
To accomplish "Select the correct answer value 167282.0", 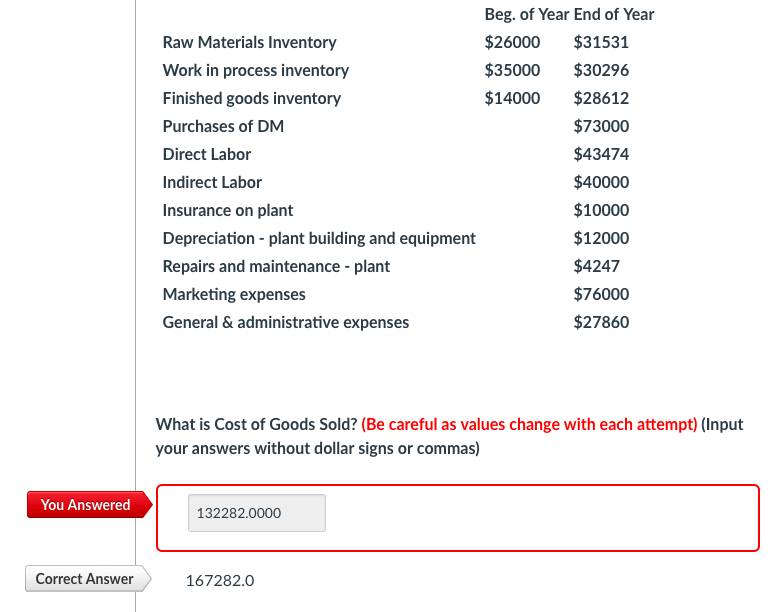I will (220, 580).
